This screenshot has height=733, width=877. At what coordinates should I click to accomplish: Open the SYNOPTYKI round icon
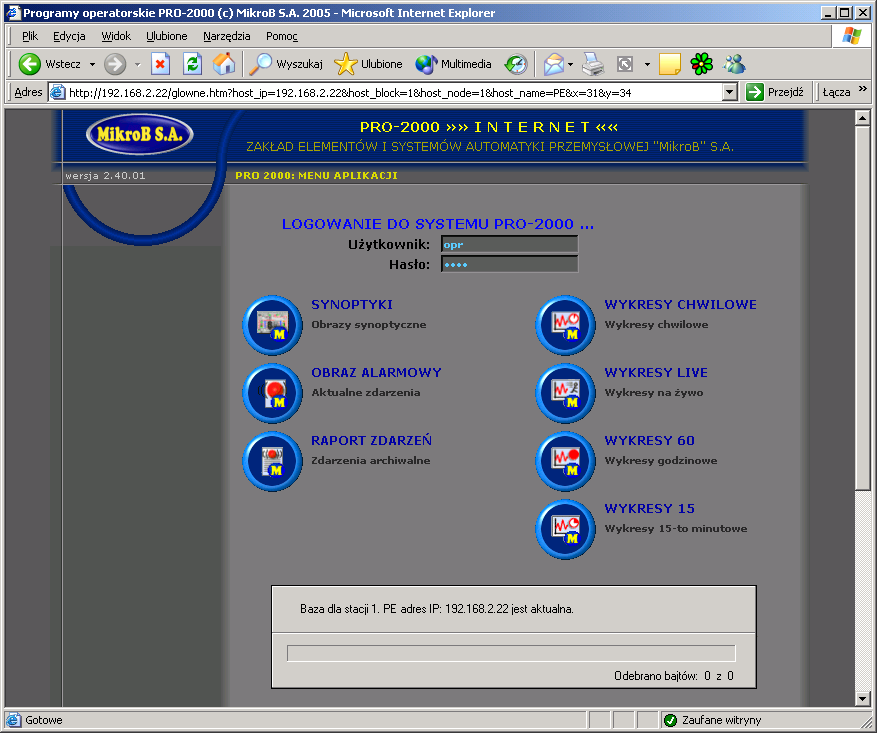272,325
